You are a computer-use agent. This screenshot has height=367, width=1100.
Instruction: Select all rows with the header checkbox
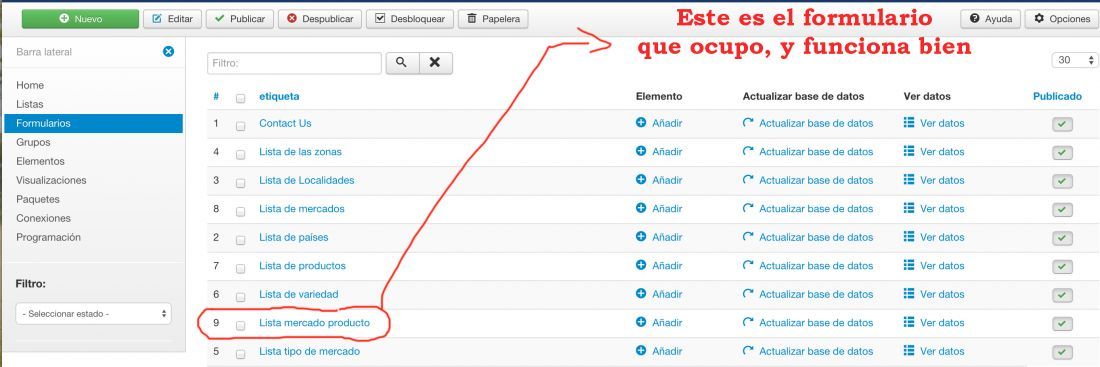(241, 98)
